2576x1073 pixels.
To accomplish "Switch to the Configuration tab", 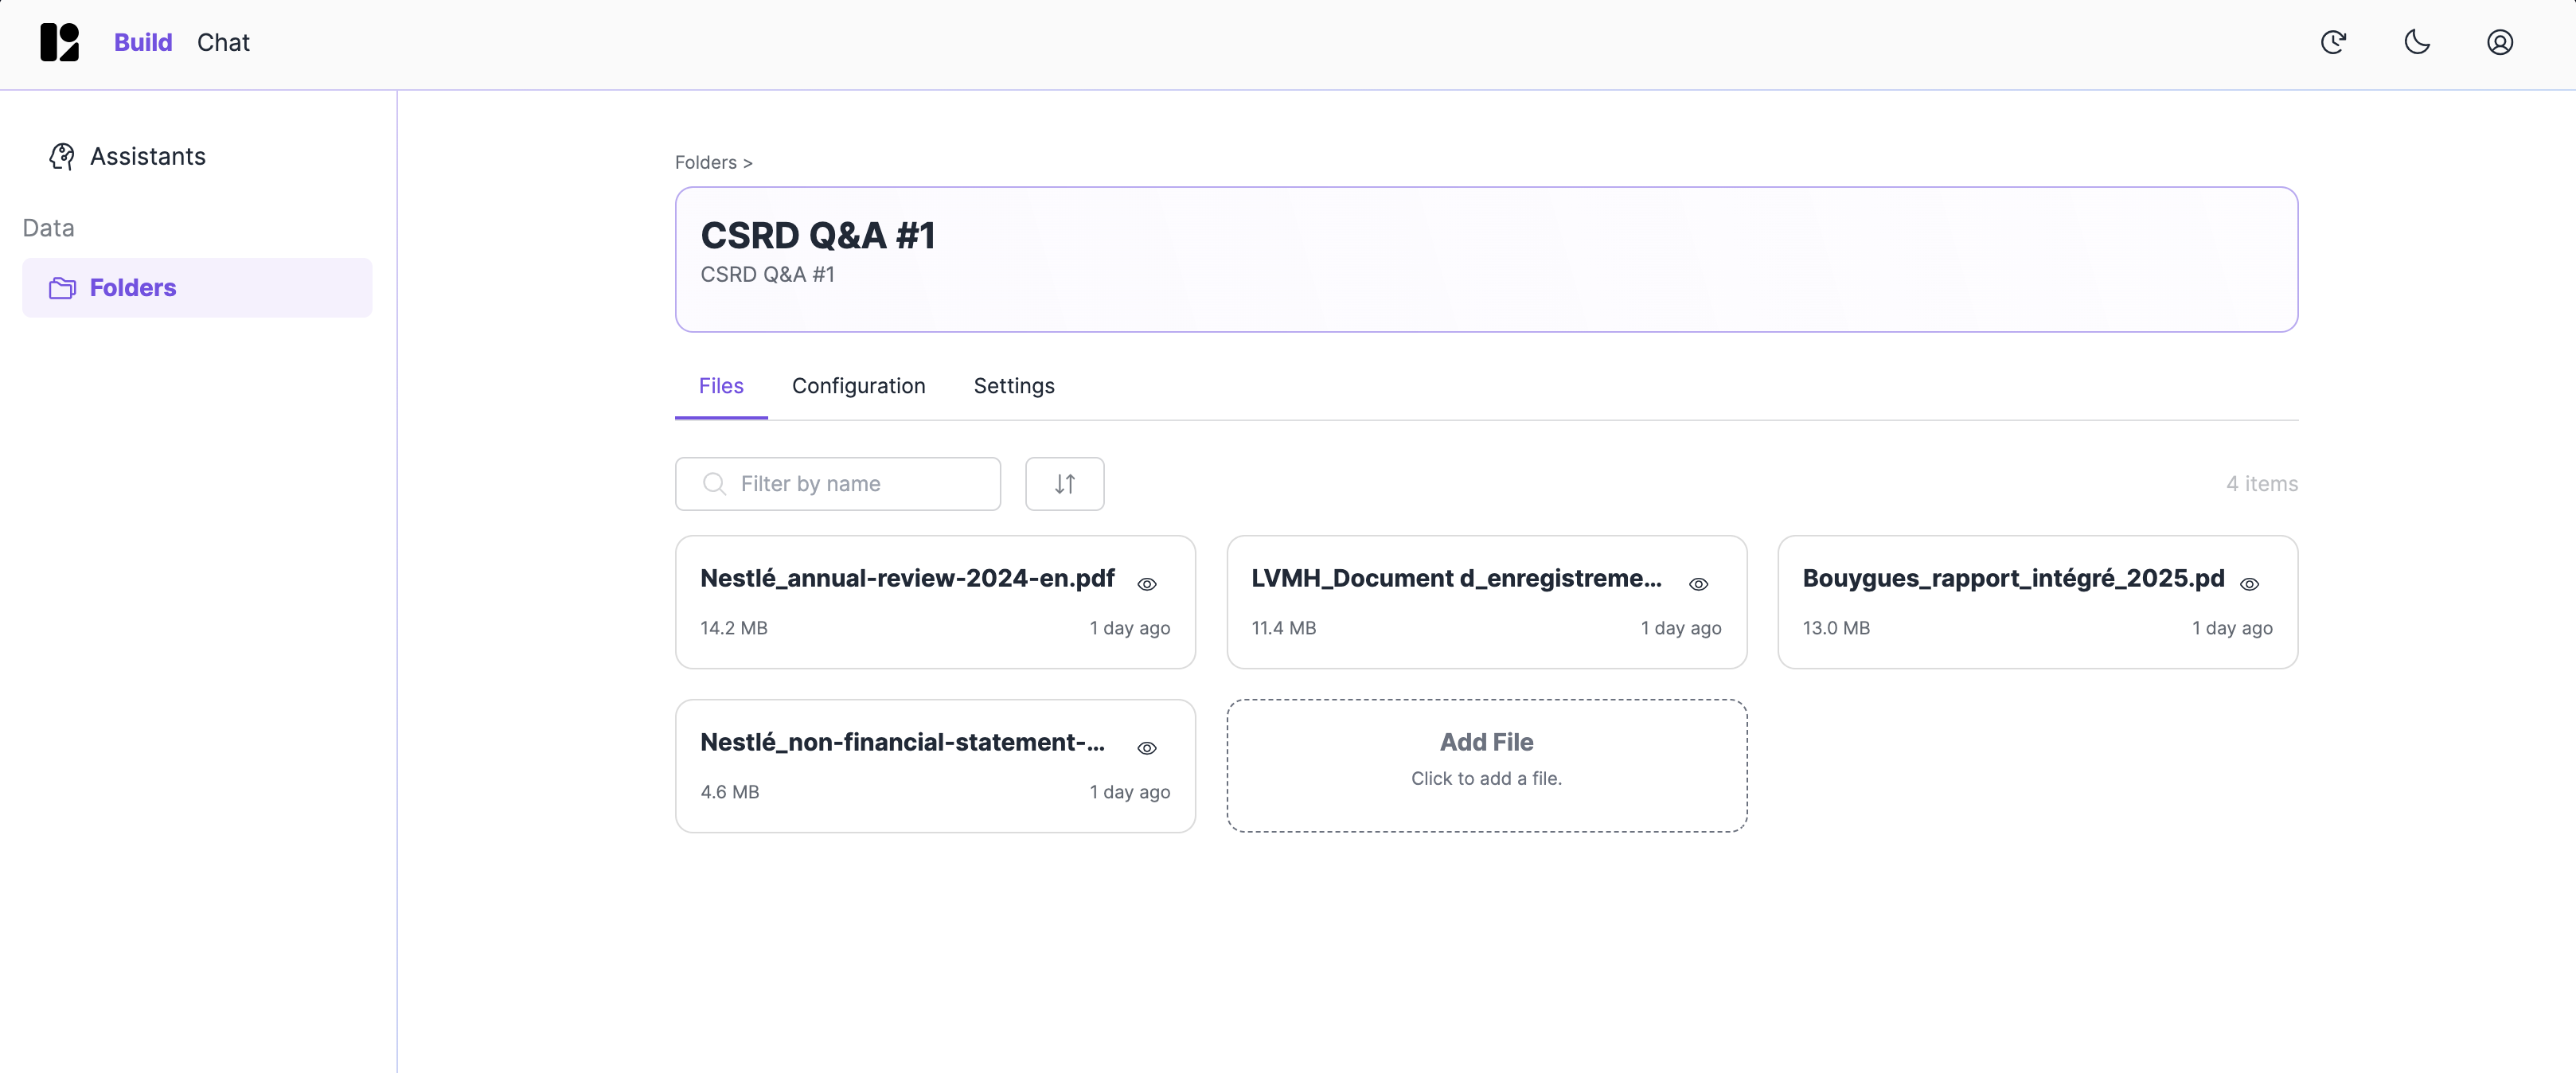I will tap(858, 386).
